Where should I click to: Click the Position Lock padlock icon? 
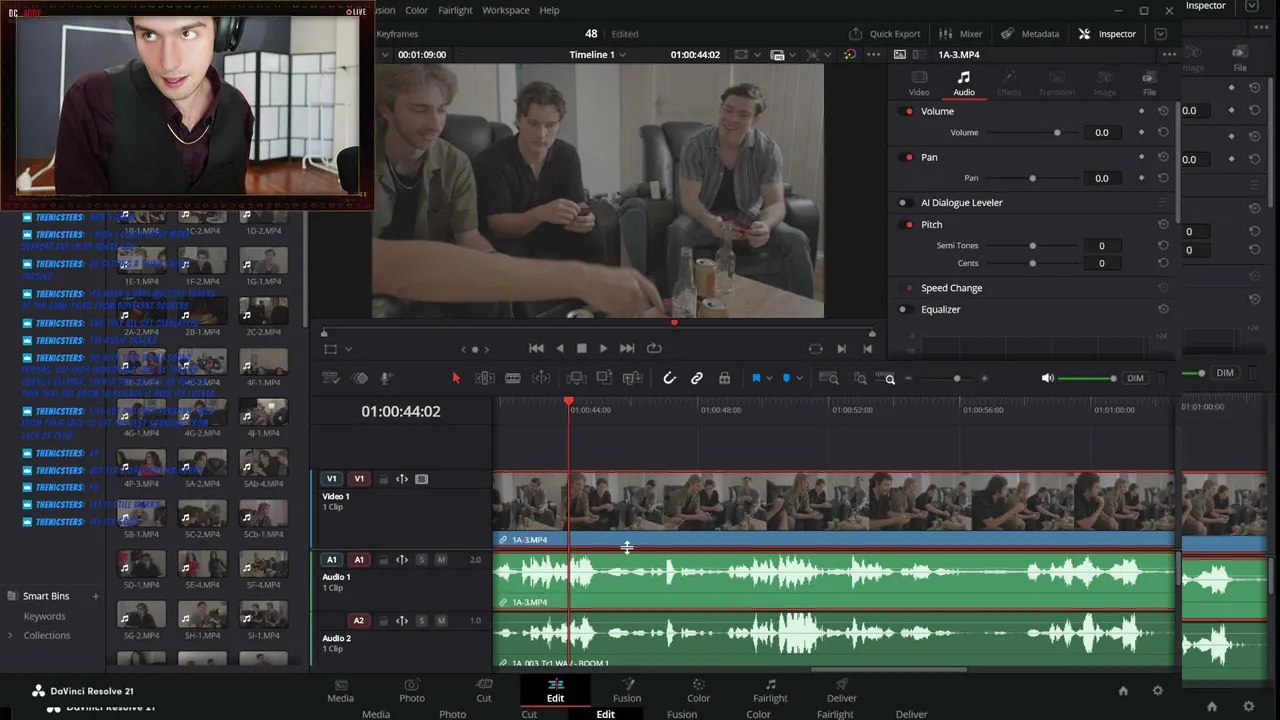[724, 378]
